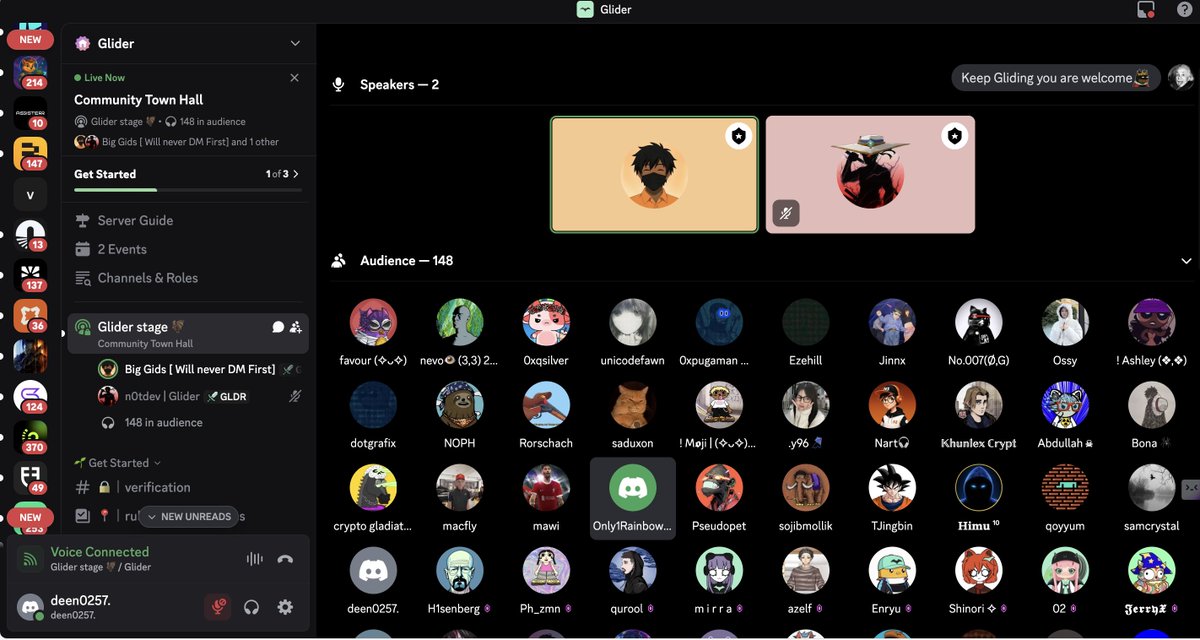Click the Keep Gliding you are welcome bubble
The width and height of the screenshot is (1200, 640).
[x=1055, y=77]
